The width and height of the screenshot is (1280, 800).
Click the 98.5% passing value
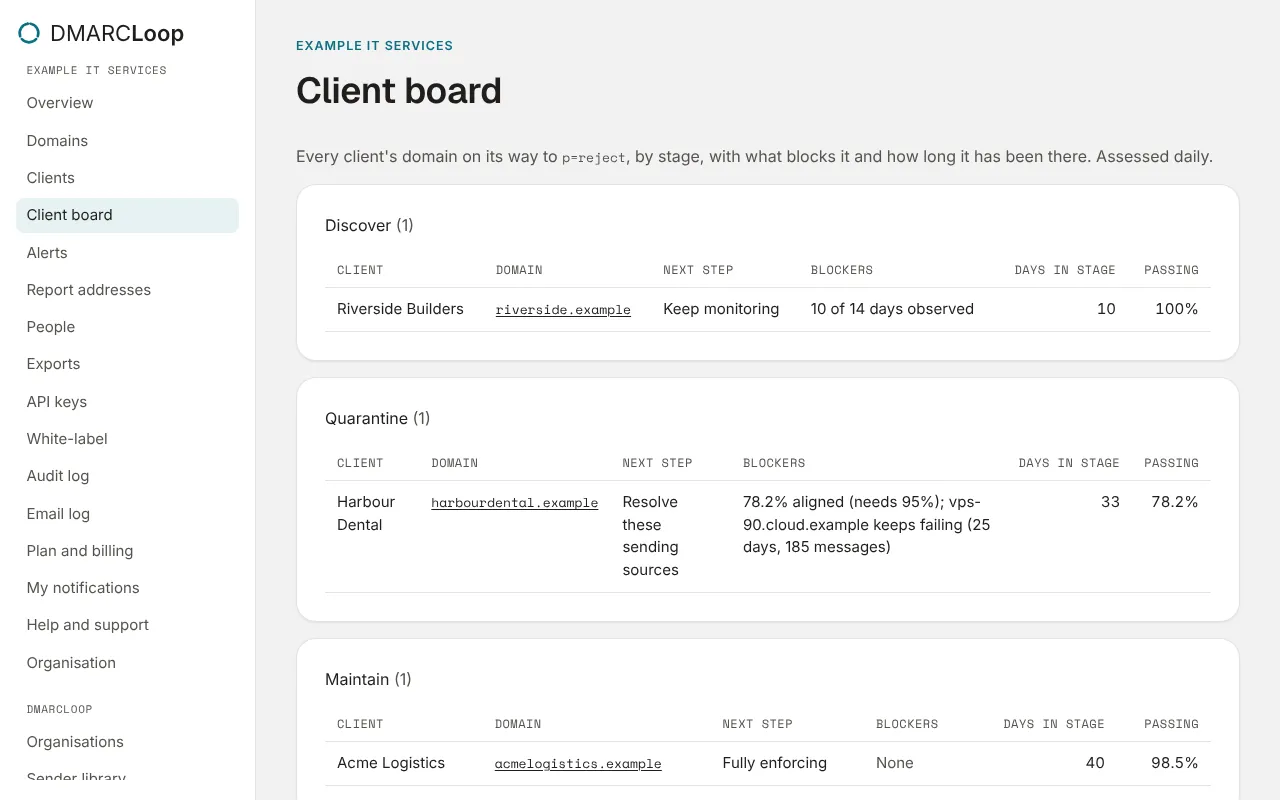tap(1175, 763)
